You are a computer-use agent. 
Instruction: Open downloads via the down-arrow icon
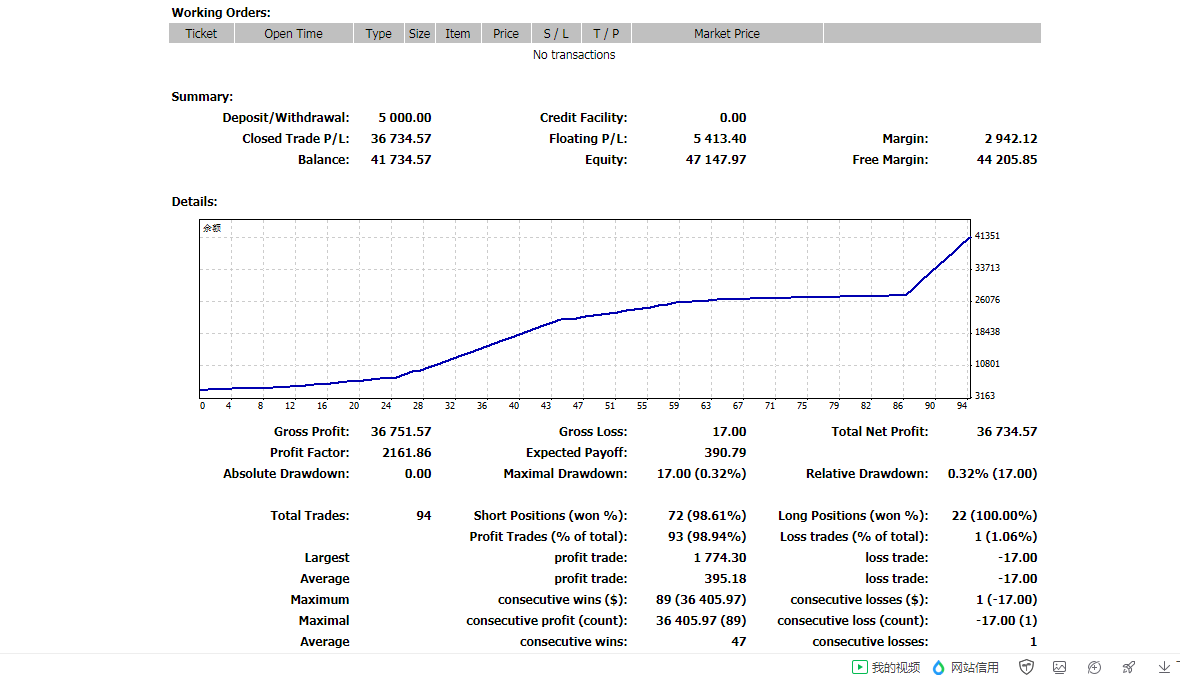click(x=1164, y=667)
